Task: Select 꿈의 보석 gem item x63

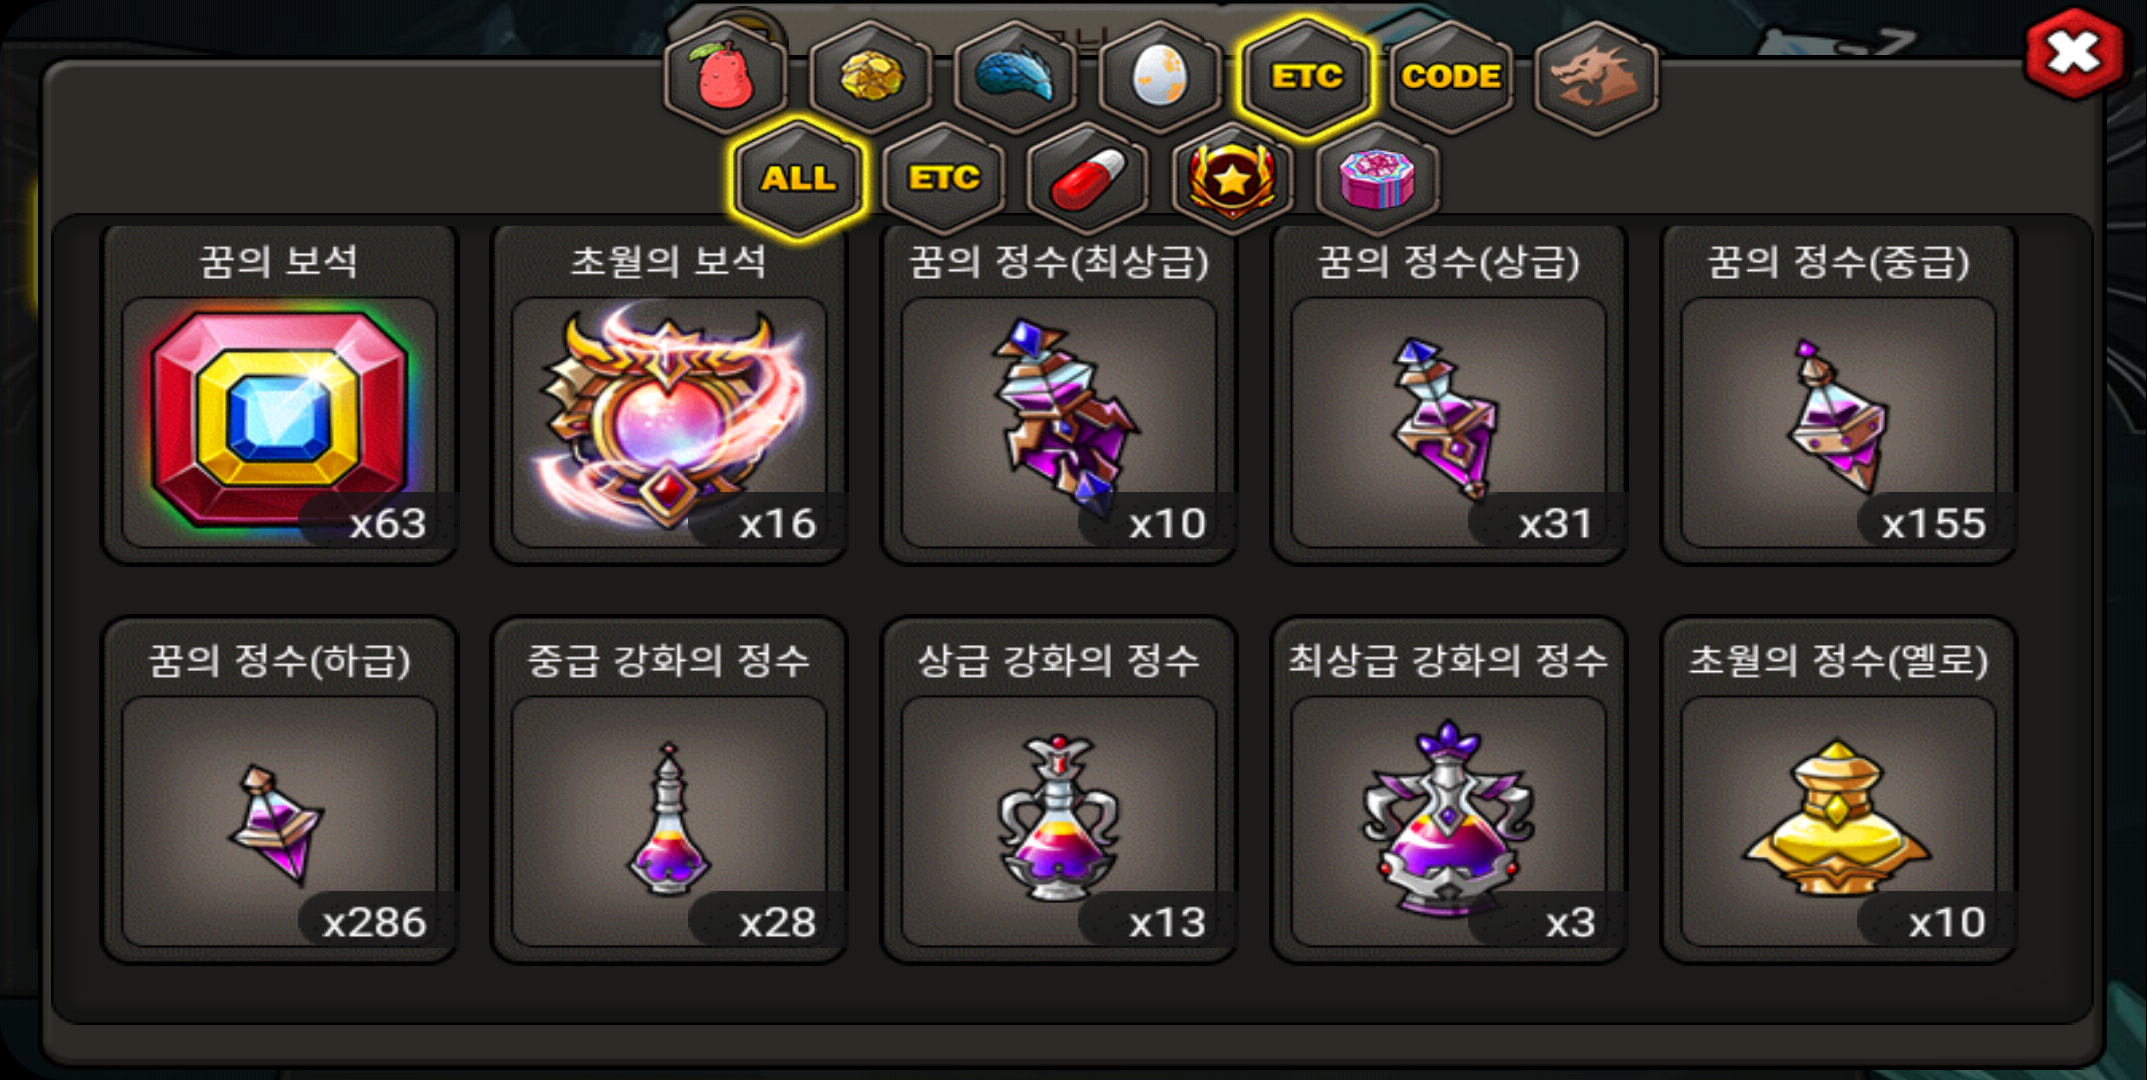Action: pos(279,393)
